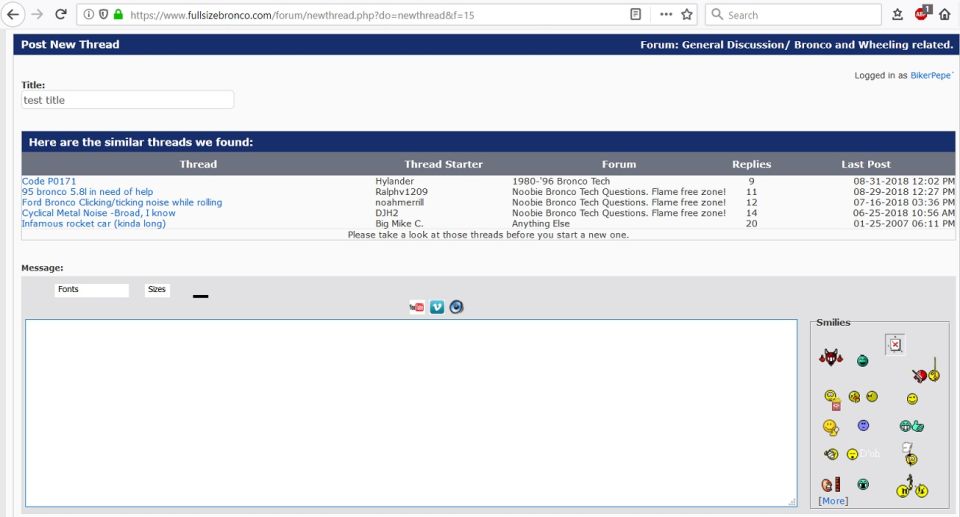Click the tracking protection shield icon

coord(103,14)
